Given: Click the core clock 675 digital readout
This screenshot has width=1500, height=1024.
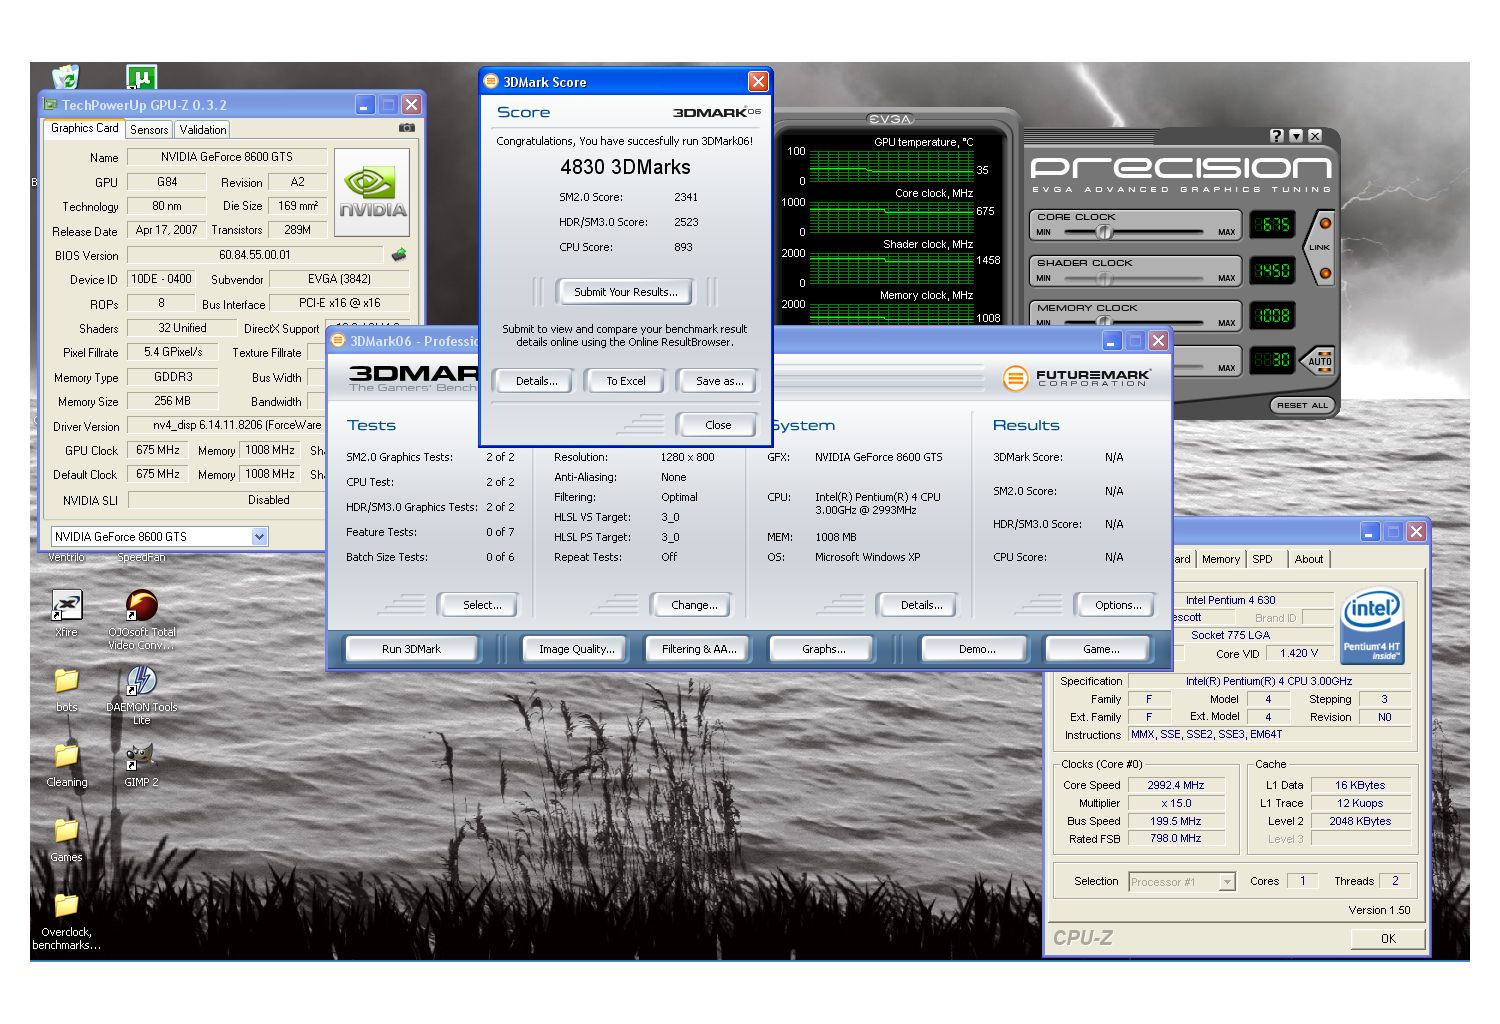Looking at the screenshot, I should pyautogui.click(x=1272, y=225).
